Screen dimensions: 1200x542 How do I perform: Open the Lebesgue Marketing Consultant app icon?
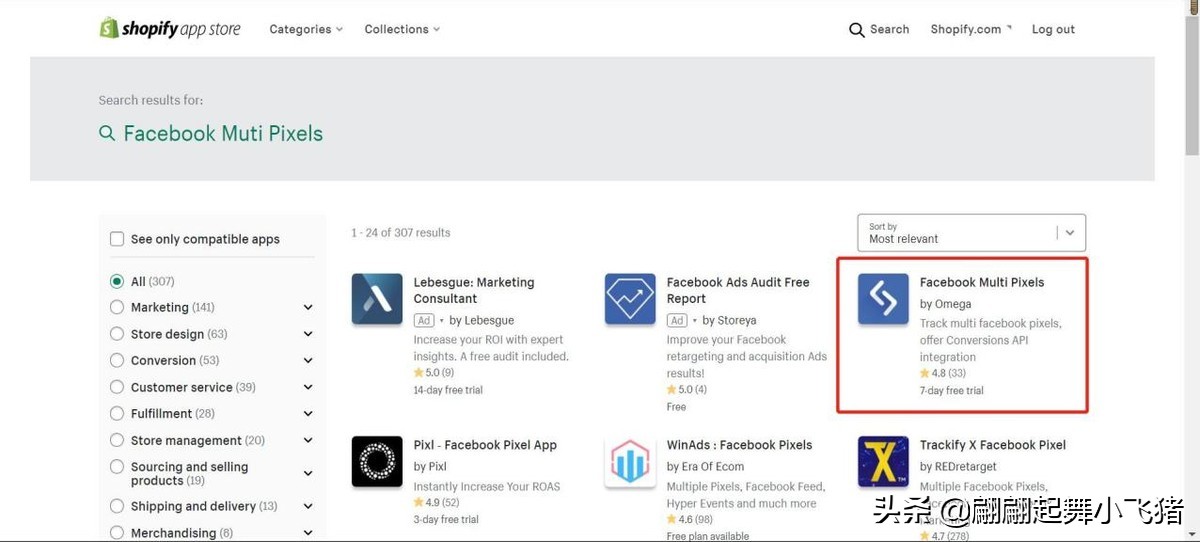377,299
